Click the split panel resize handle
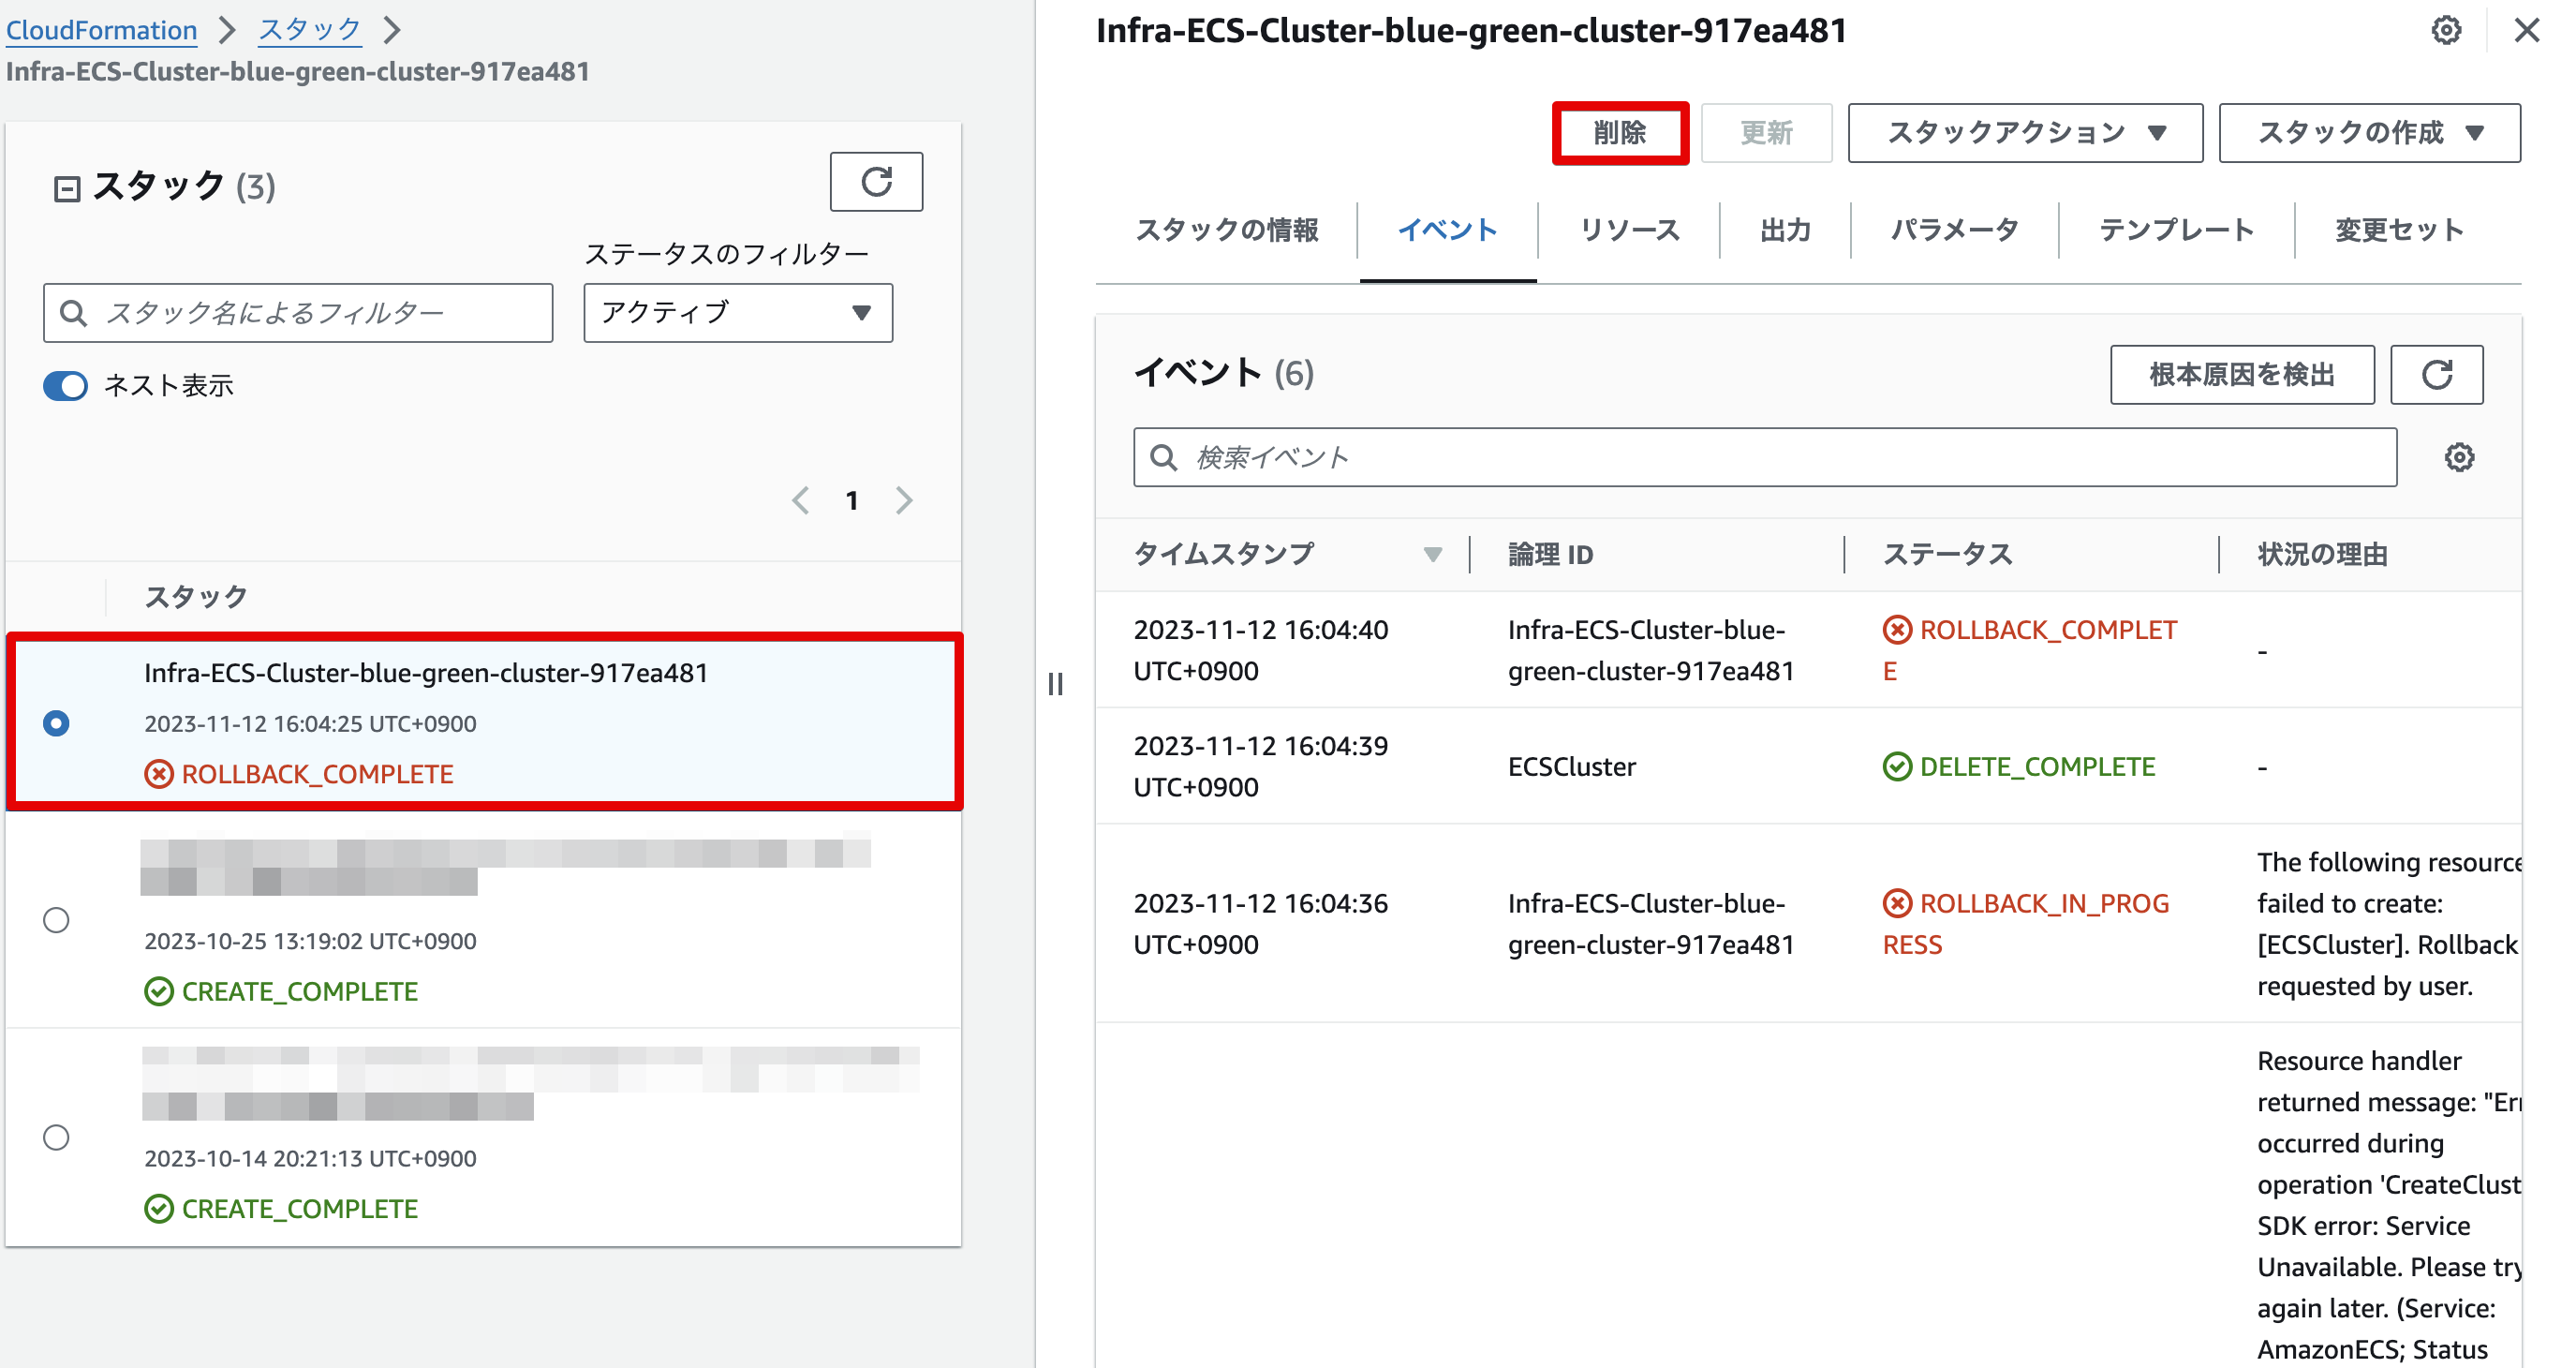The height and width of the screenshot is (1368, 2576). tap(1055, 684)
